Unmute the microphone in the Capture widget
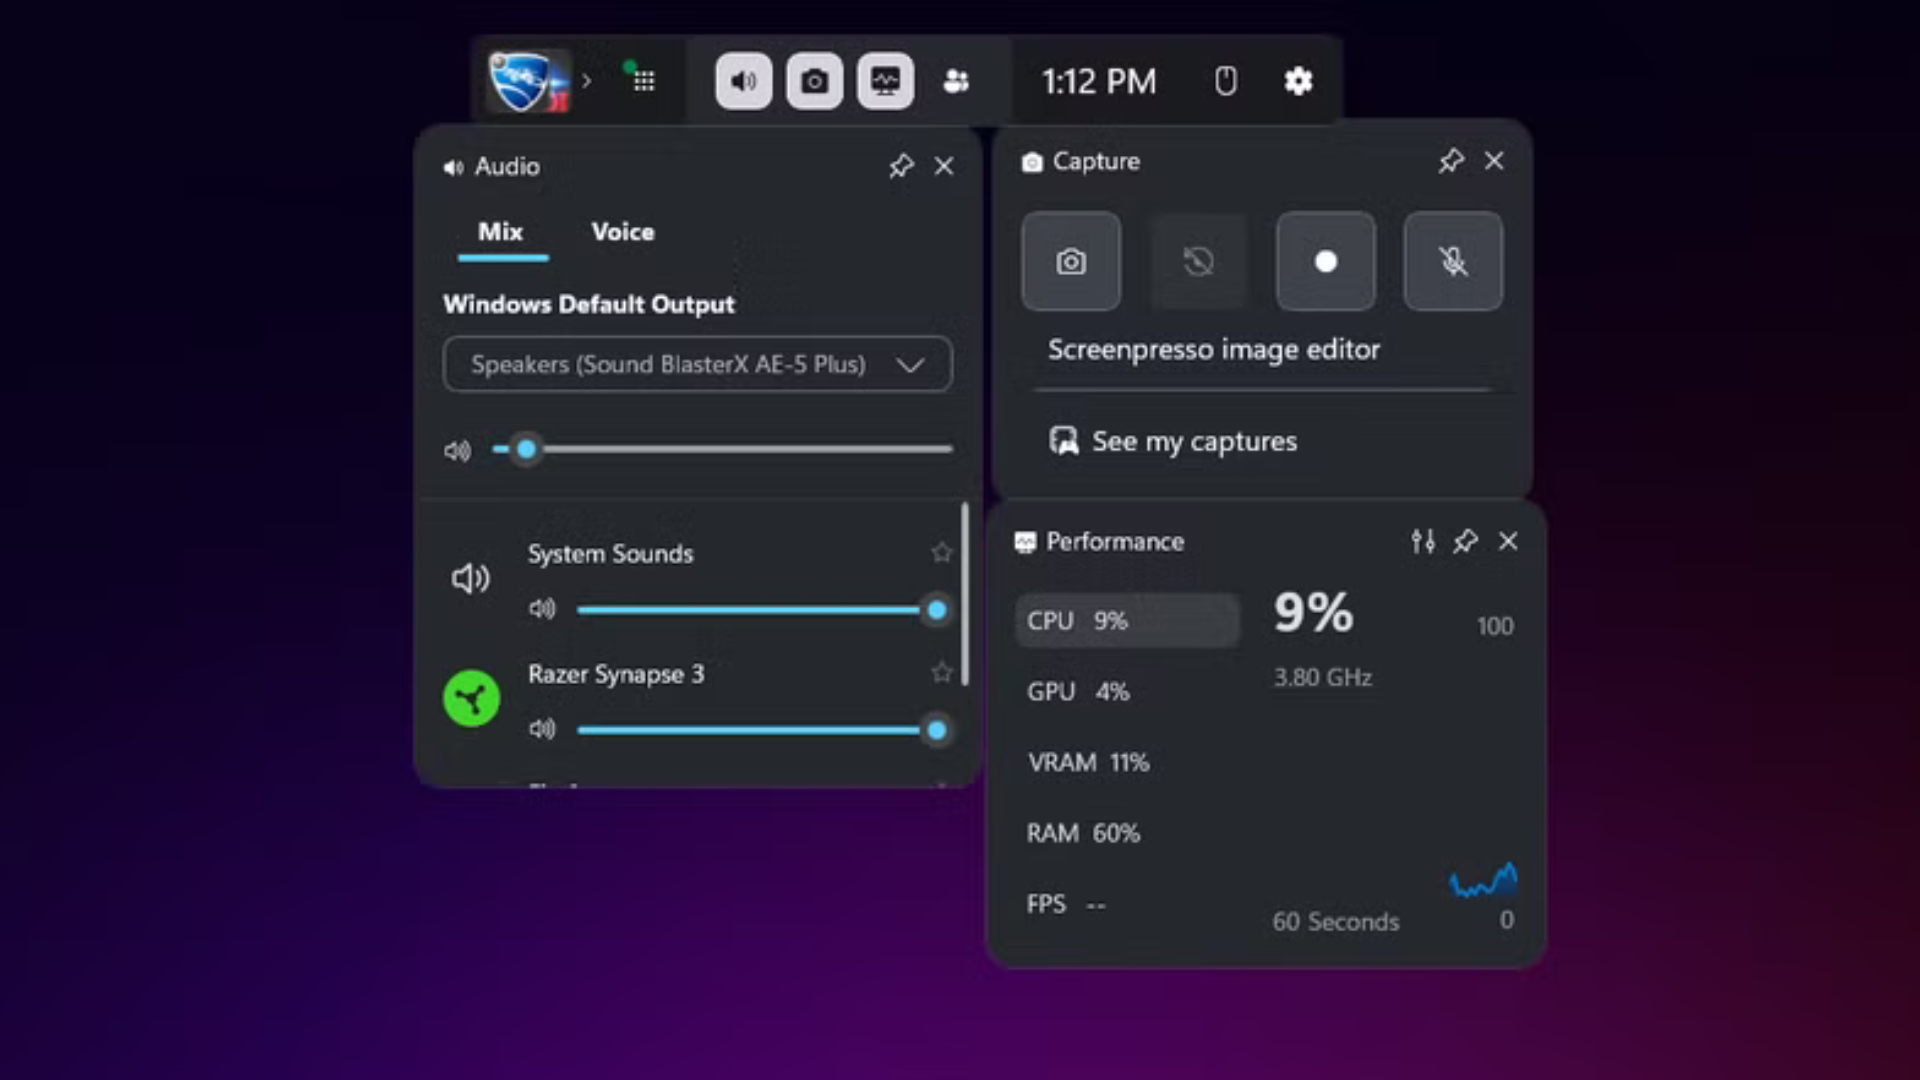The width and height of the screenshot is (1920, 1080). 1452,262
